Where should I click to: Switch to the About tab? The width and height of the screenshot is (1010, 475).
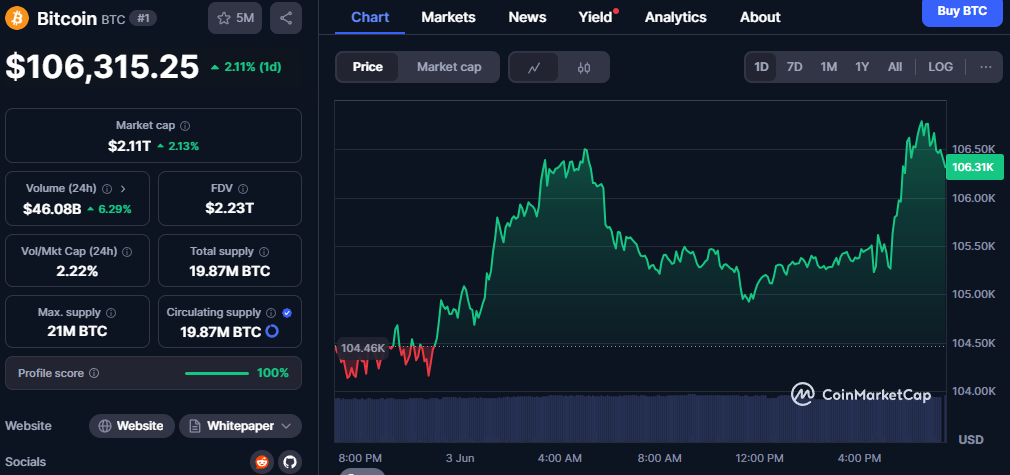tap(760, 17)
